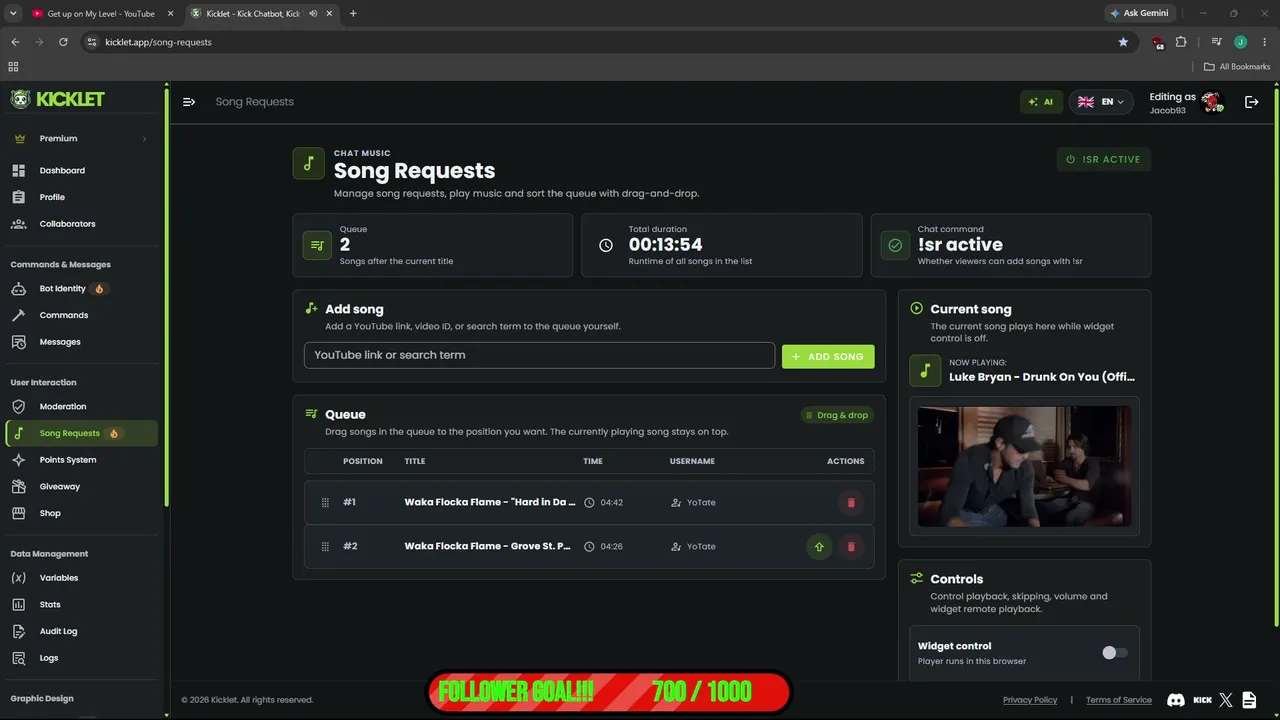Open the browser extensions puzzle icon
The width and height of the screenshot is (1280, 720).
tap(1181, 42)
